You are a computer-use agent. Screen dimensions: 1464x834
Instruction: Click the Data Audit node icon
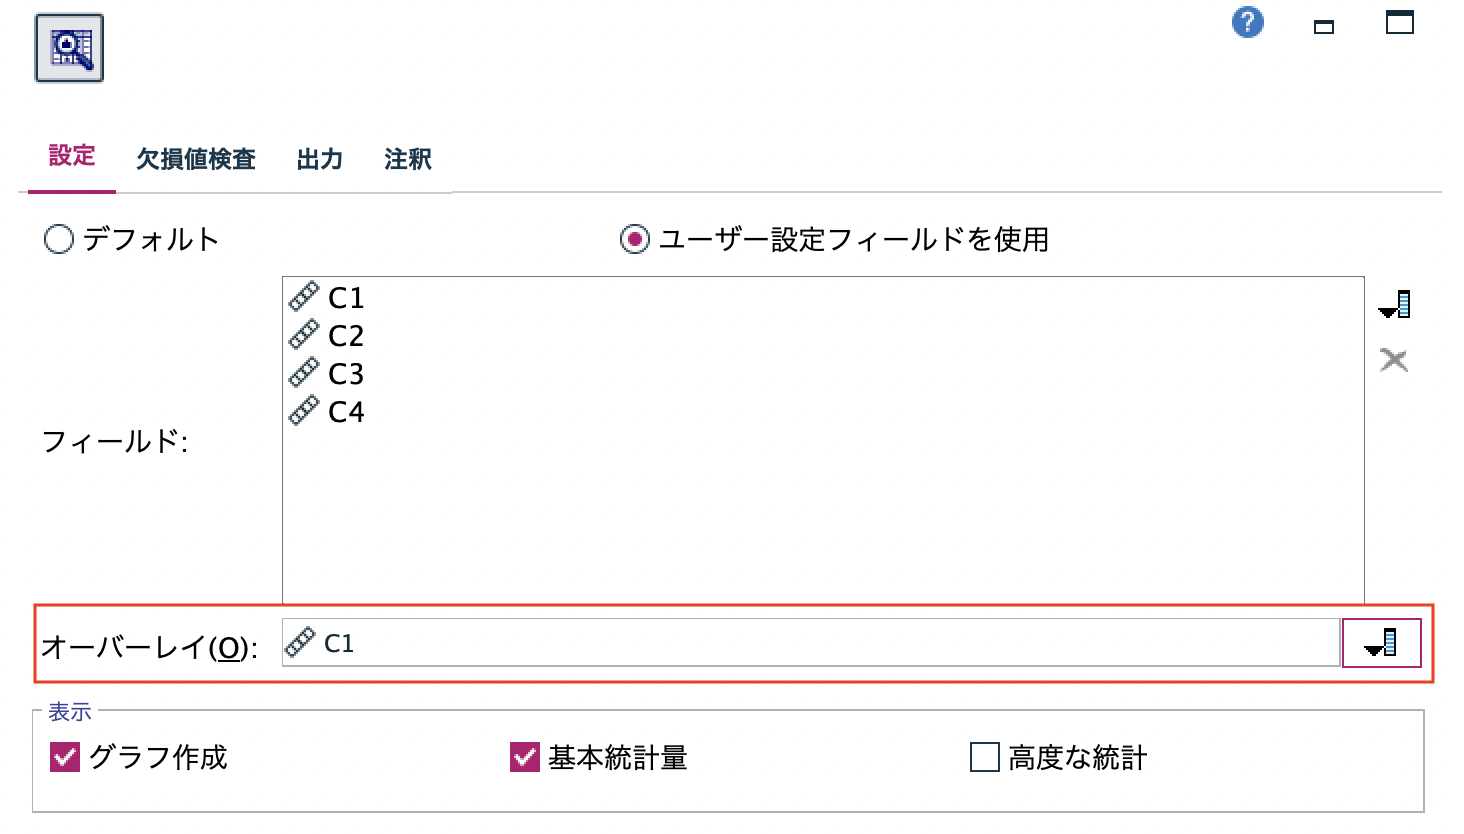click(67, 45)
